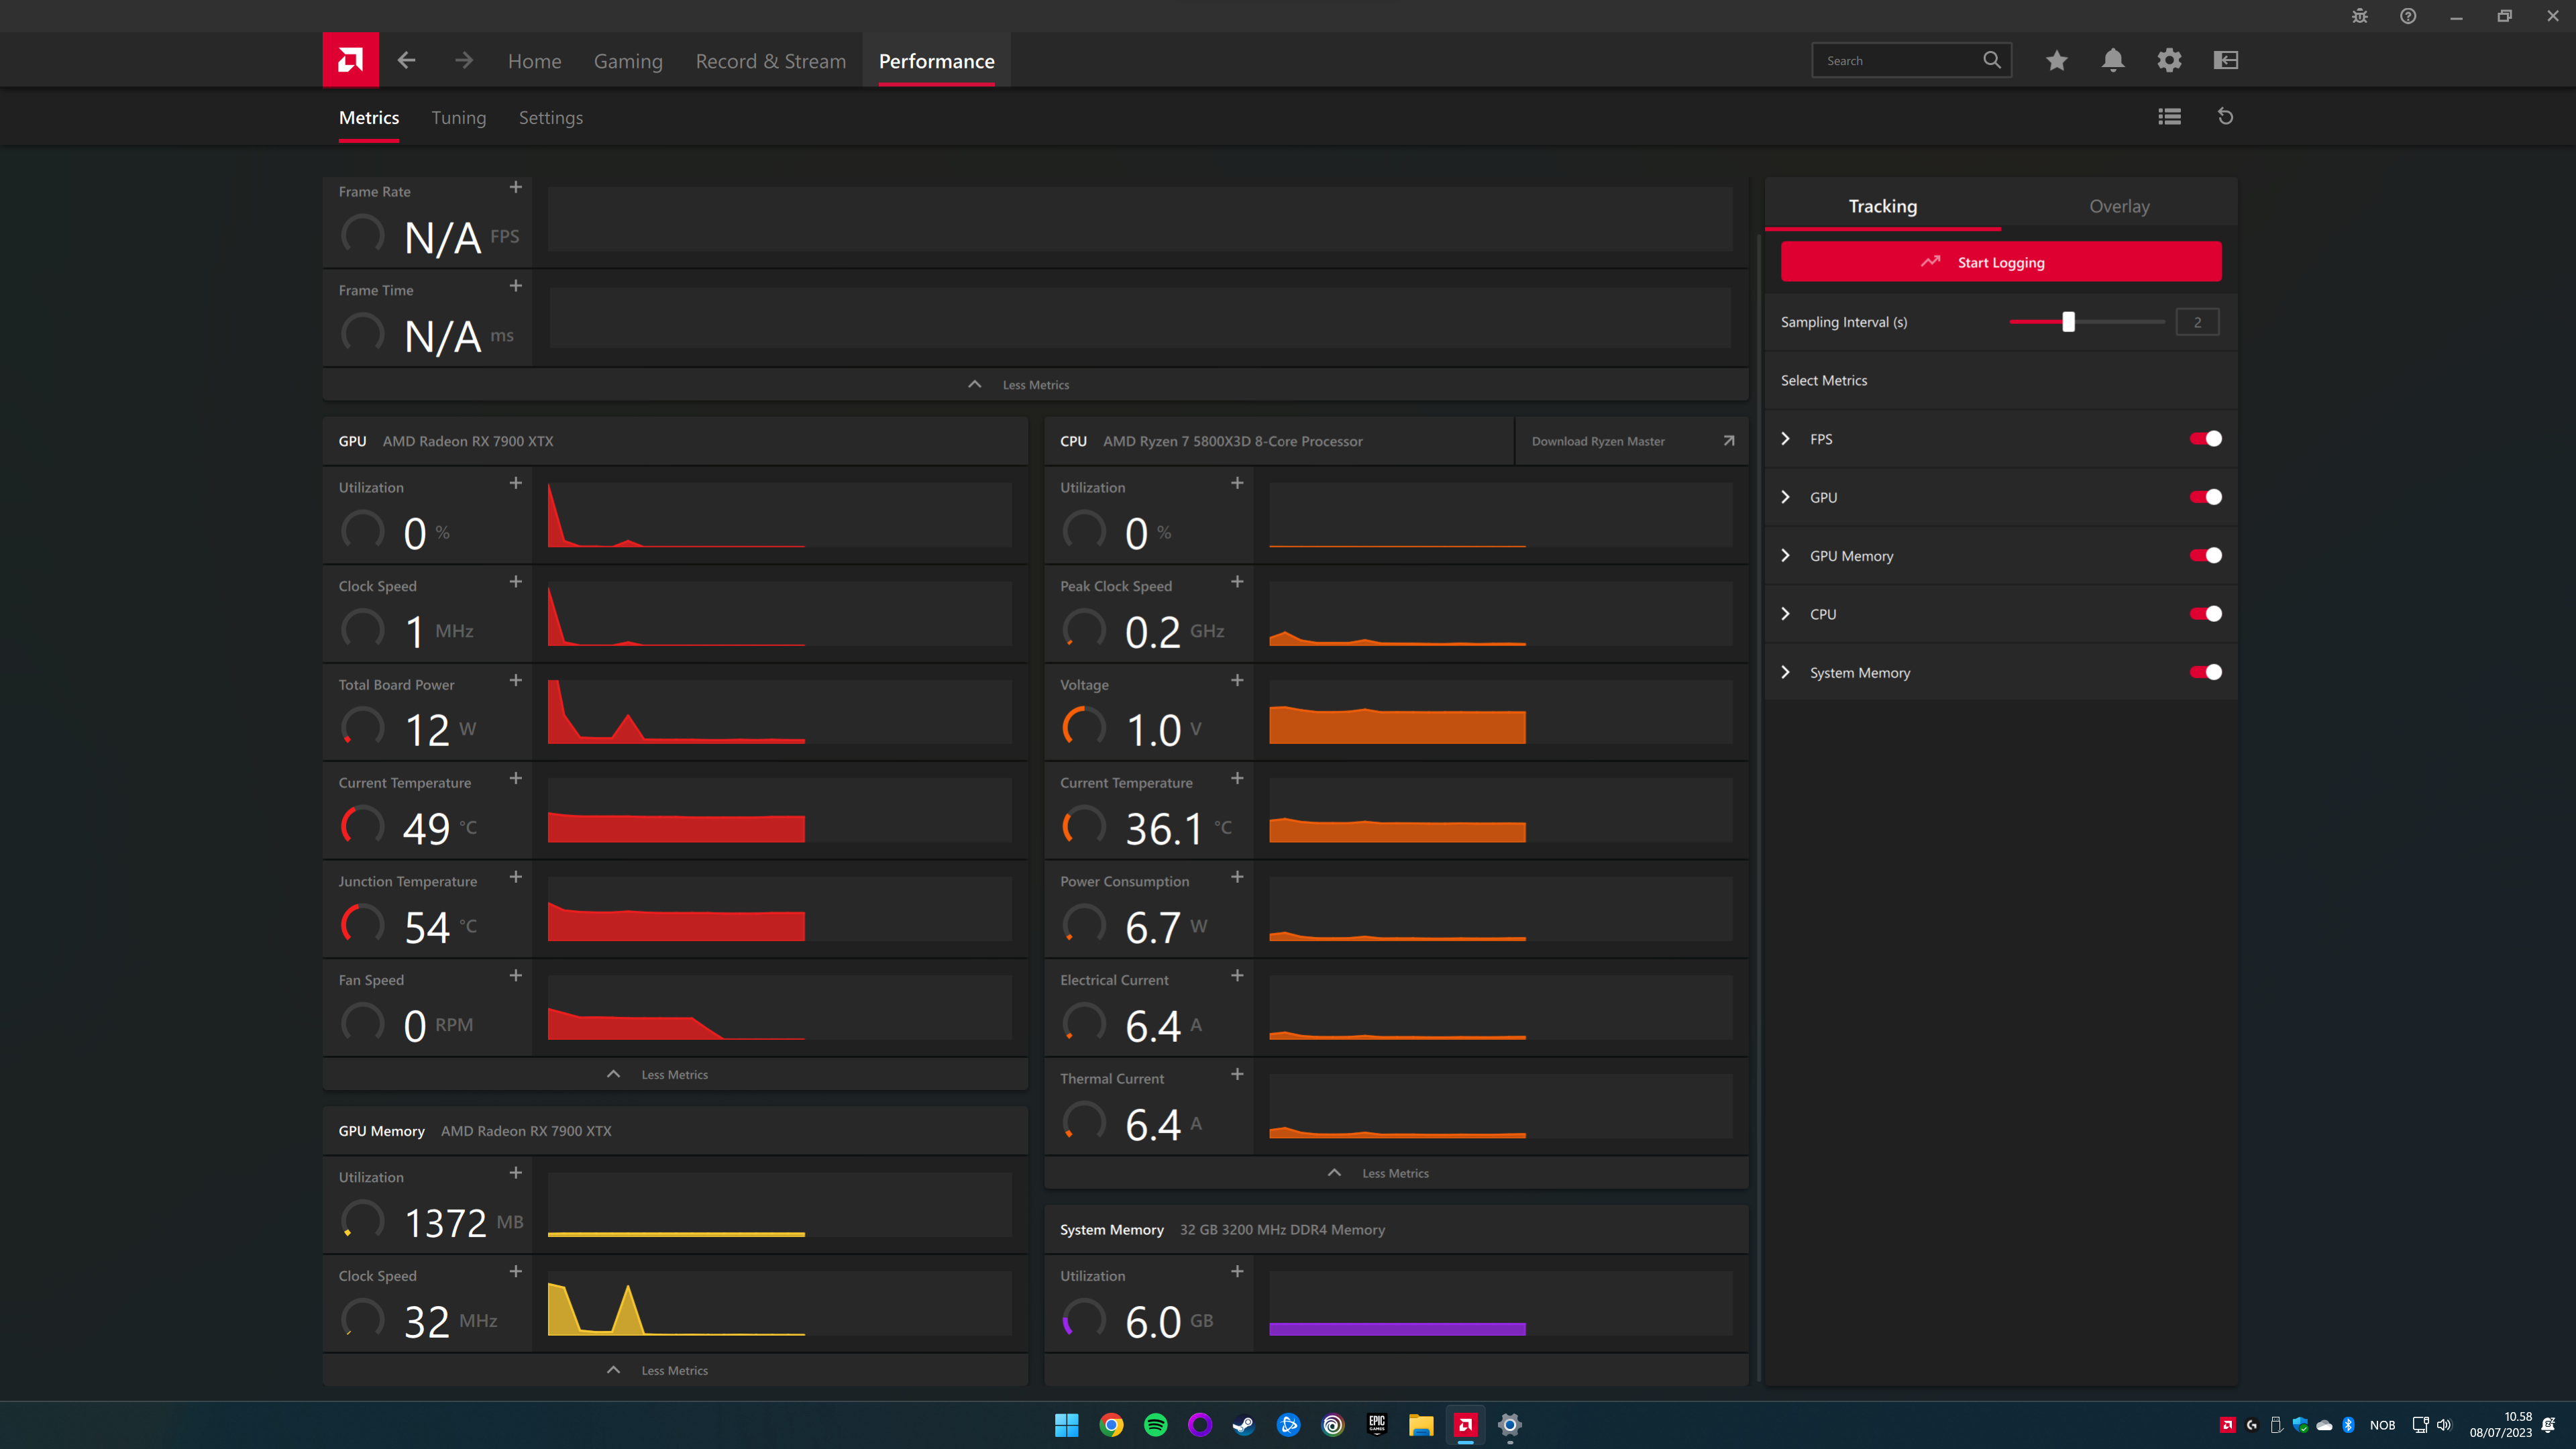Add Thermal Current with plus icon

pos(1237,1074)
